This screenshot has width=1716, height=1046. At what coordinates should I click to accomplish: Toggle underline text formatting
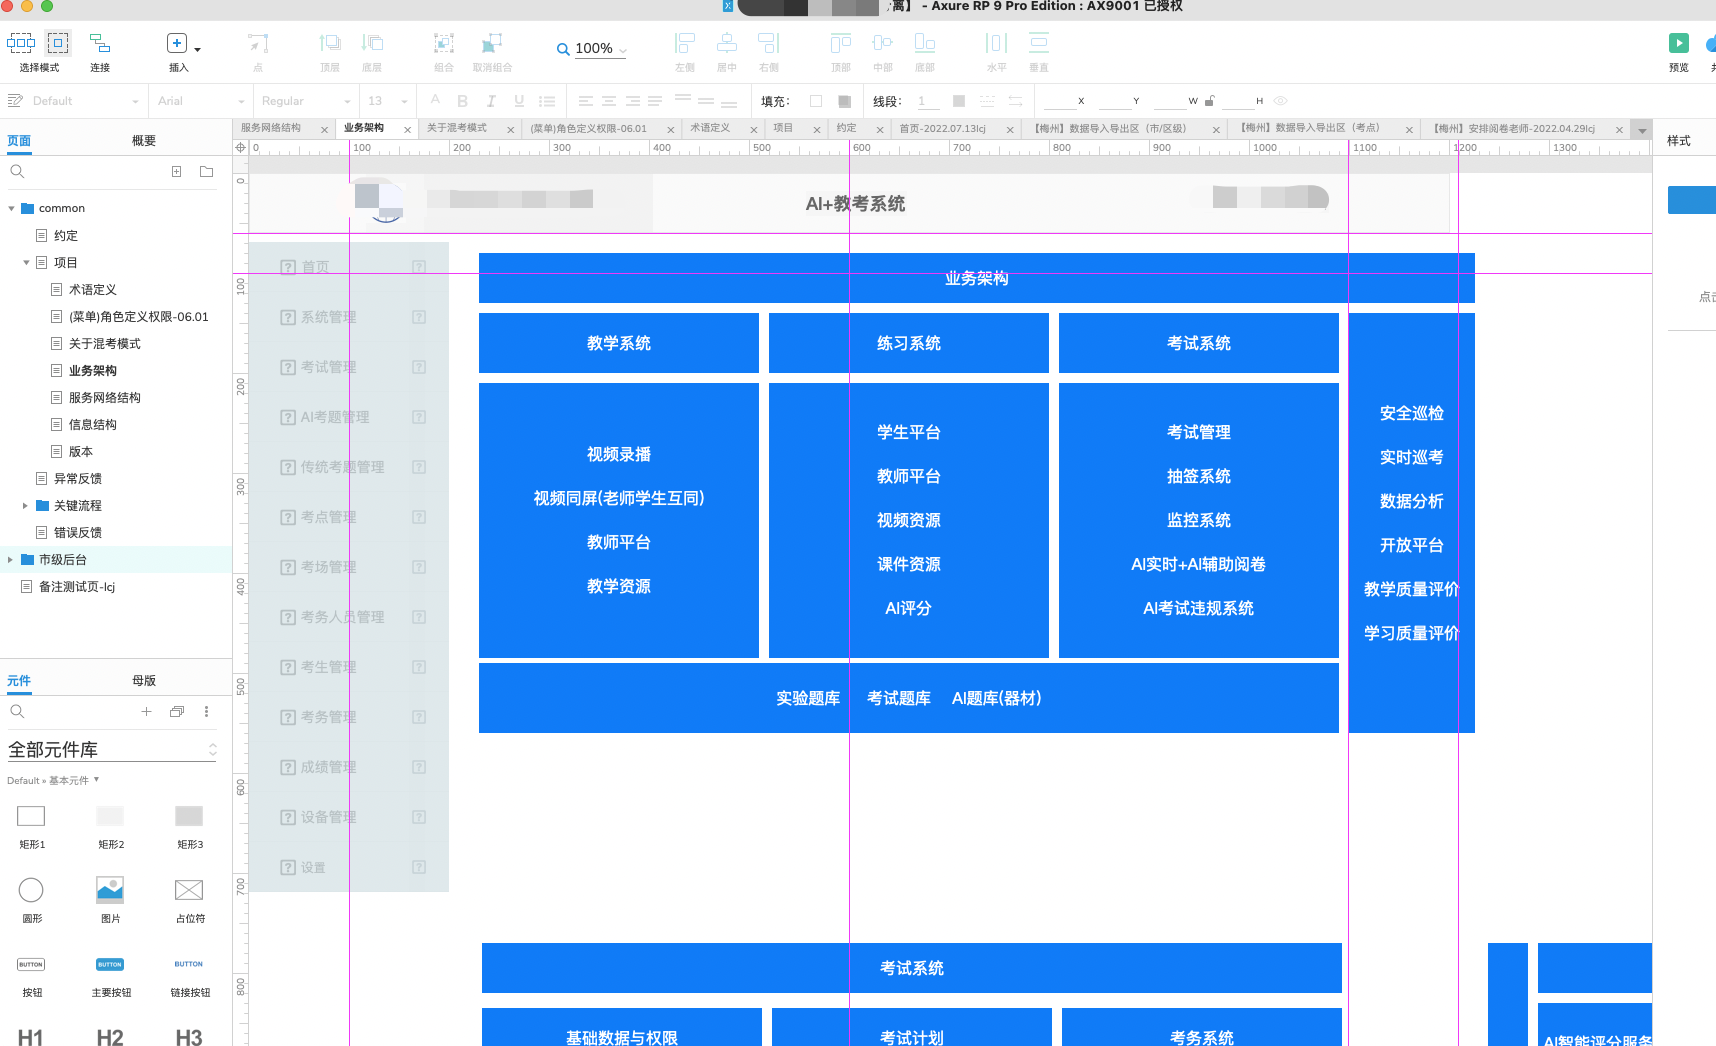[x=519, y=101]
